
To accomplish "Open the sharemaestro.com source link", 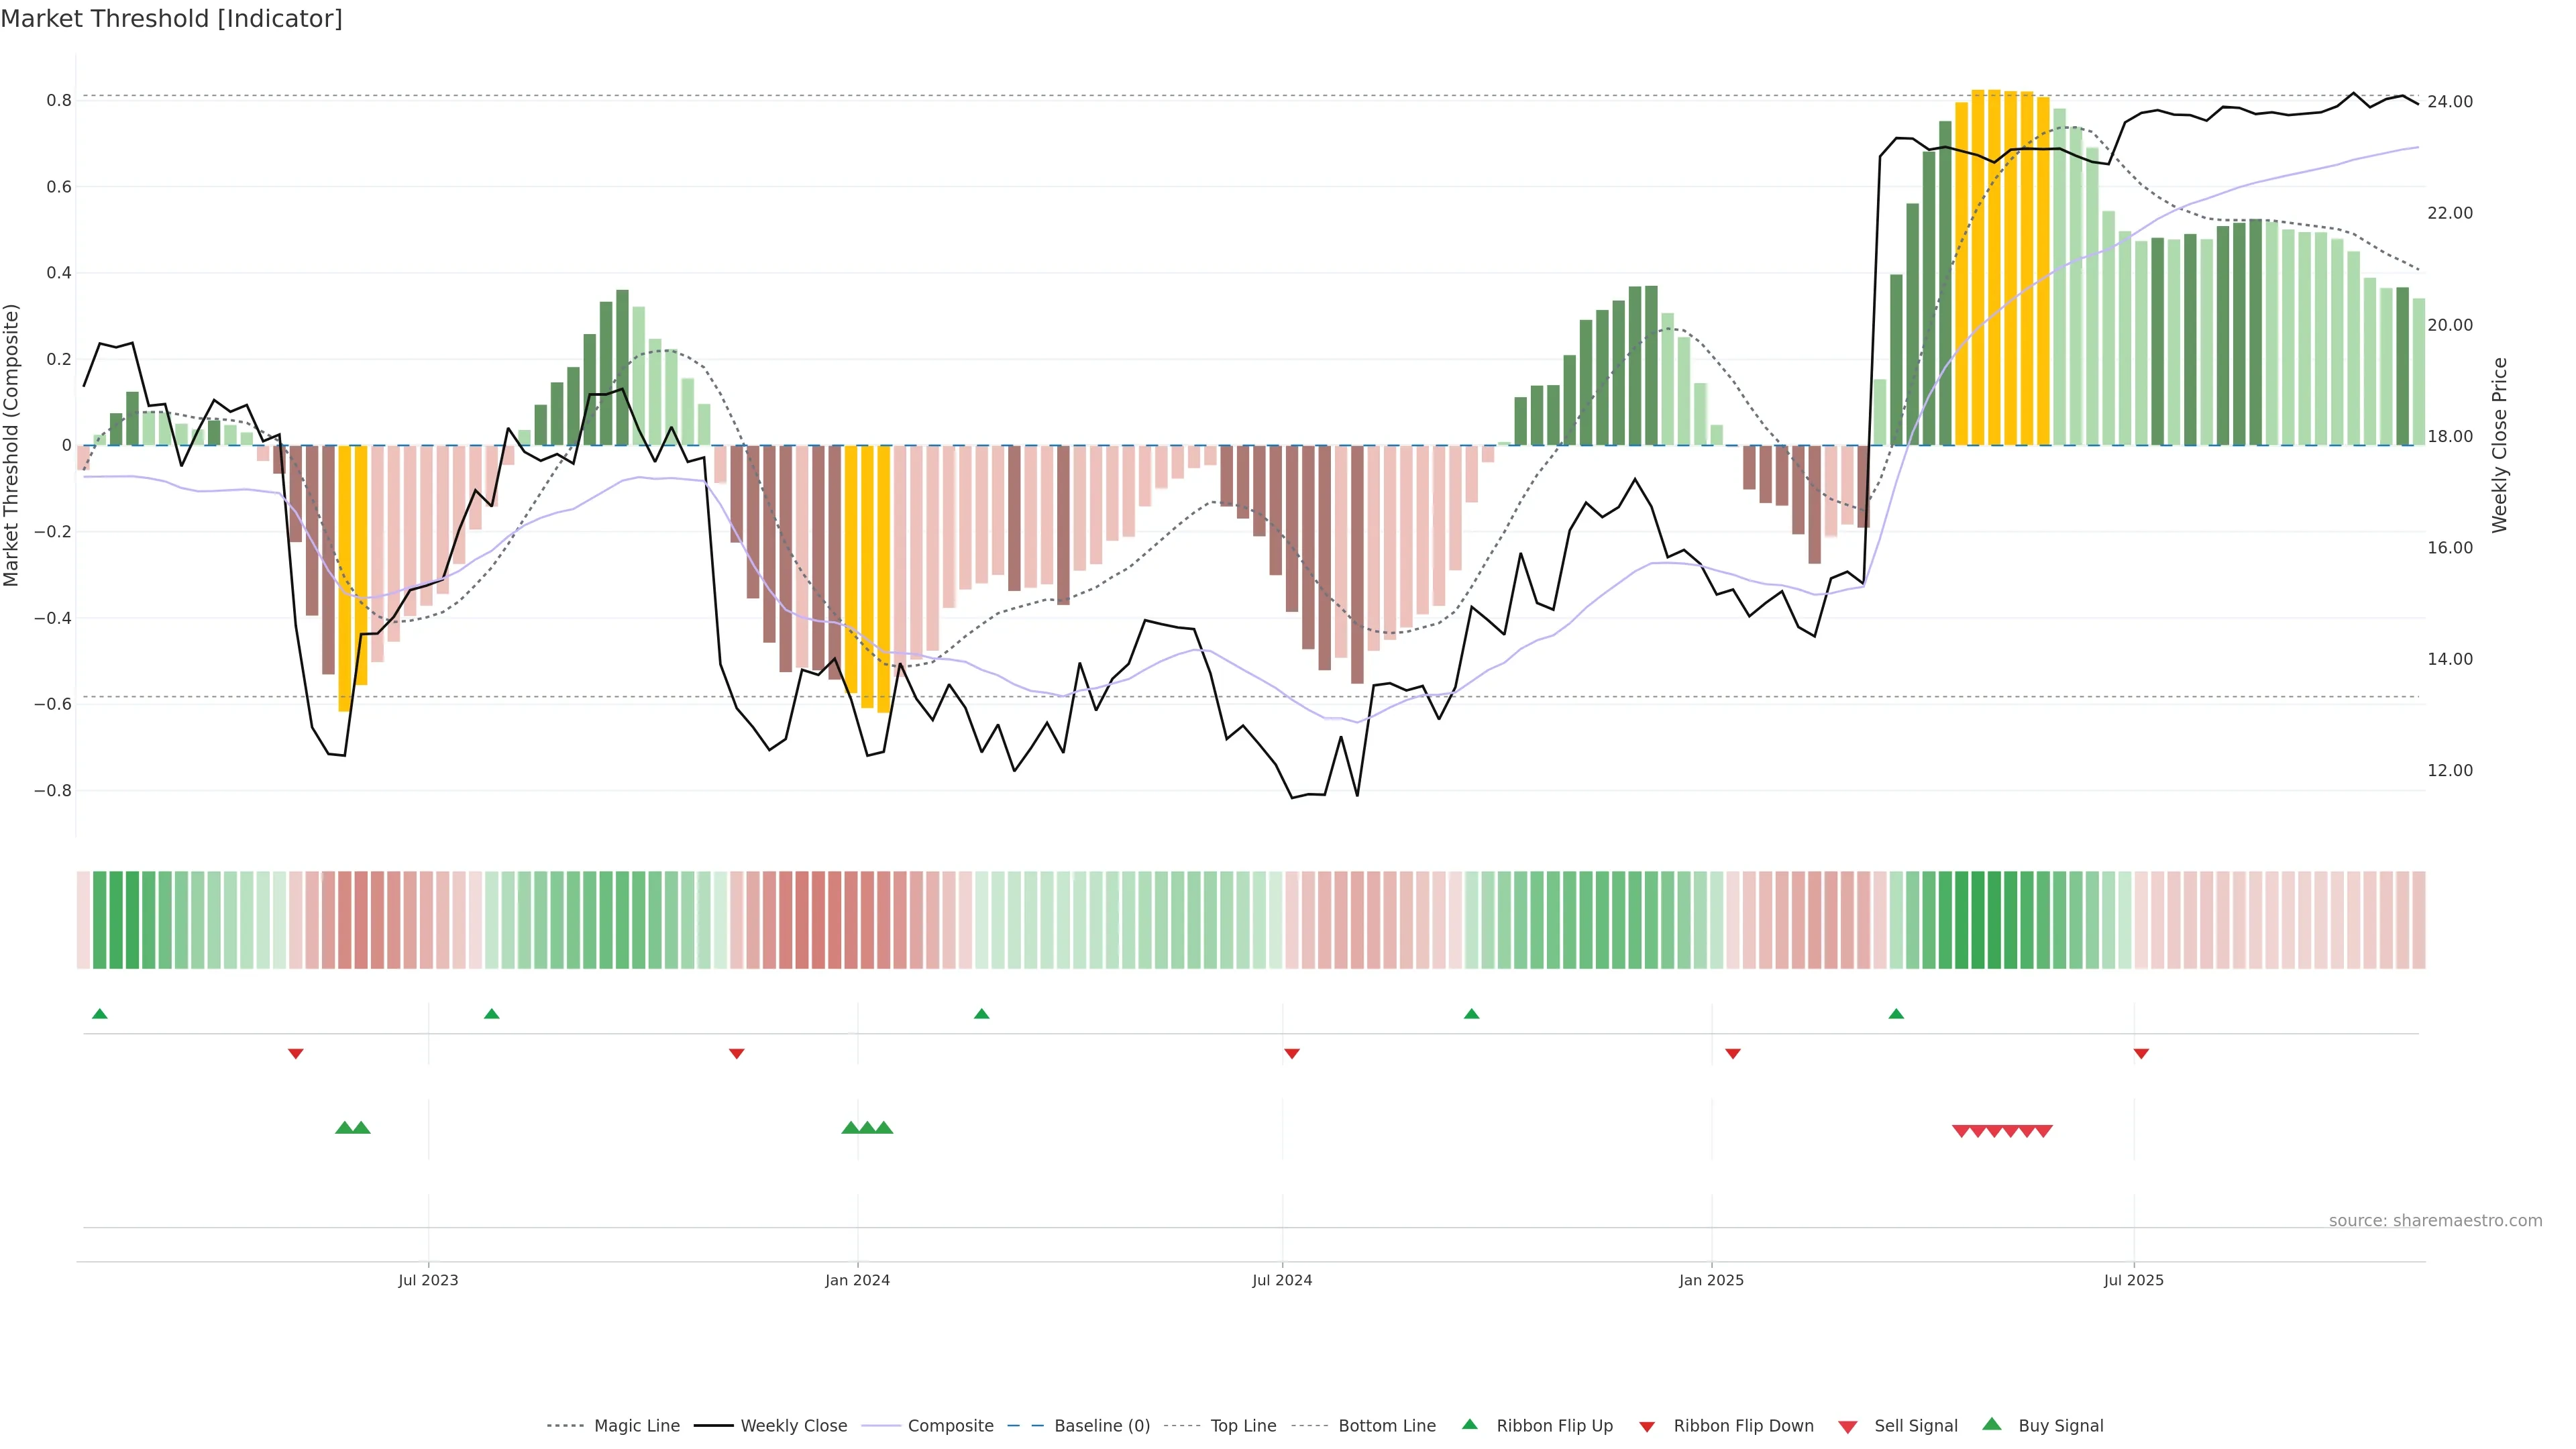I will click(x=2435, y=1220).
